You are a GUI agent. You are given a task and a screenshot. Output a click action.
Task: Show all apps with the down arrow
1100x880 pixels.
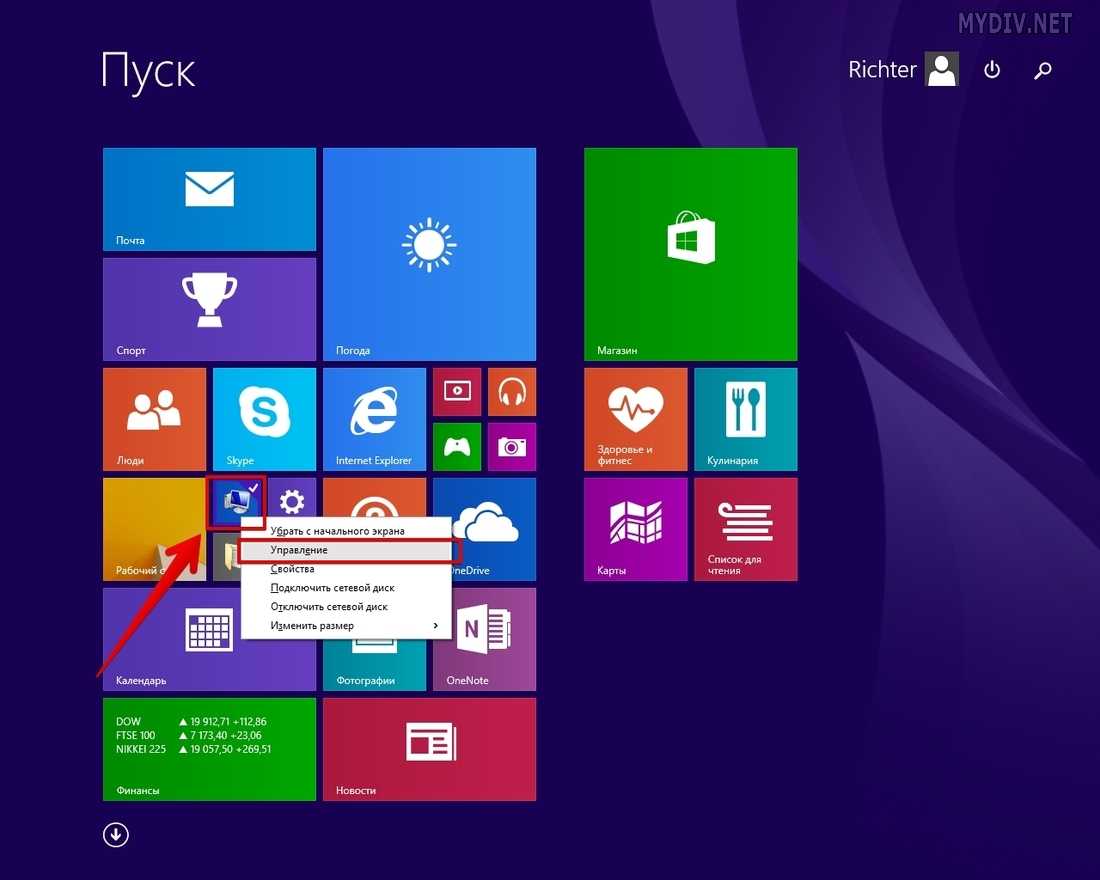click(116, 834)
